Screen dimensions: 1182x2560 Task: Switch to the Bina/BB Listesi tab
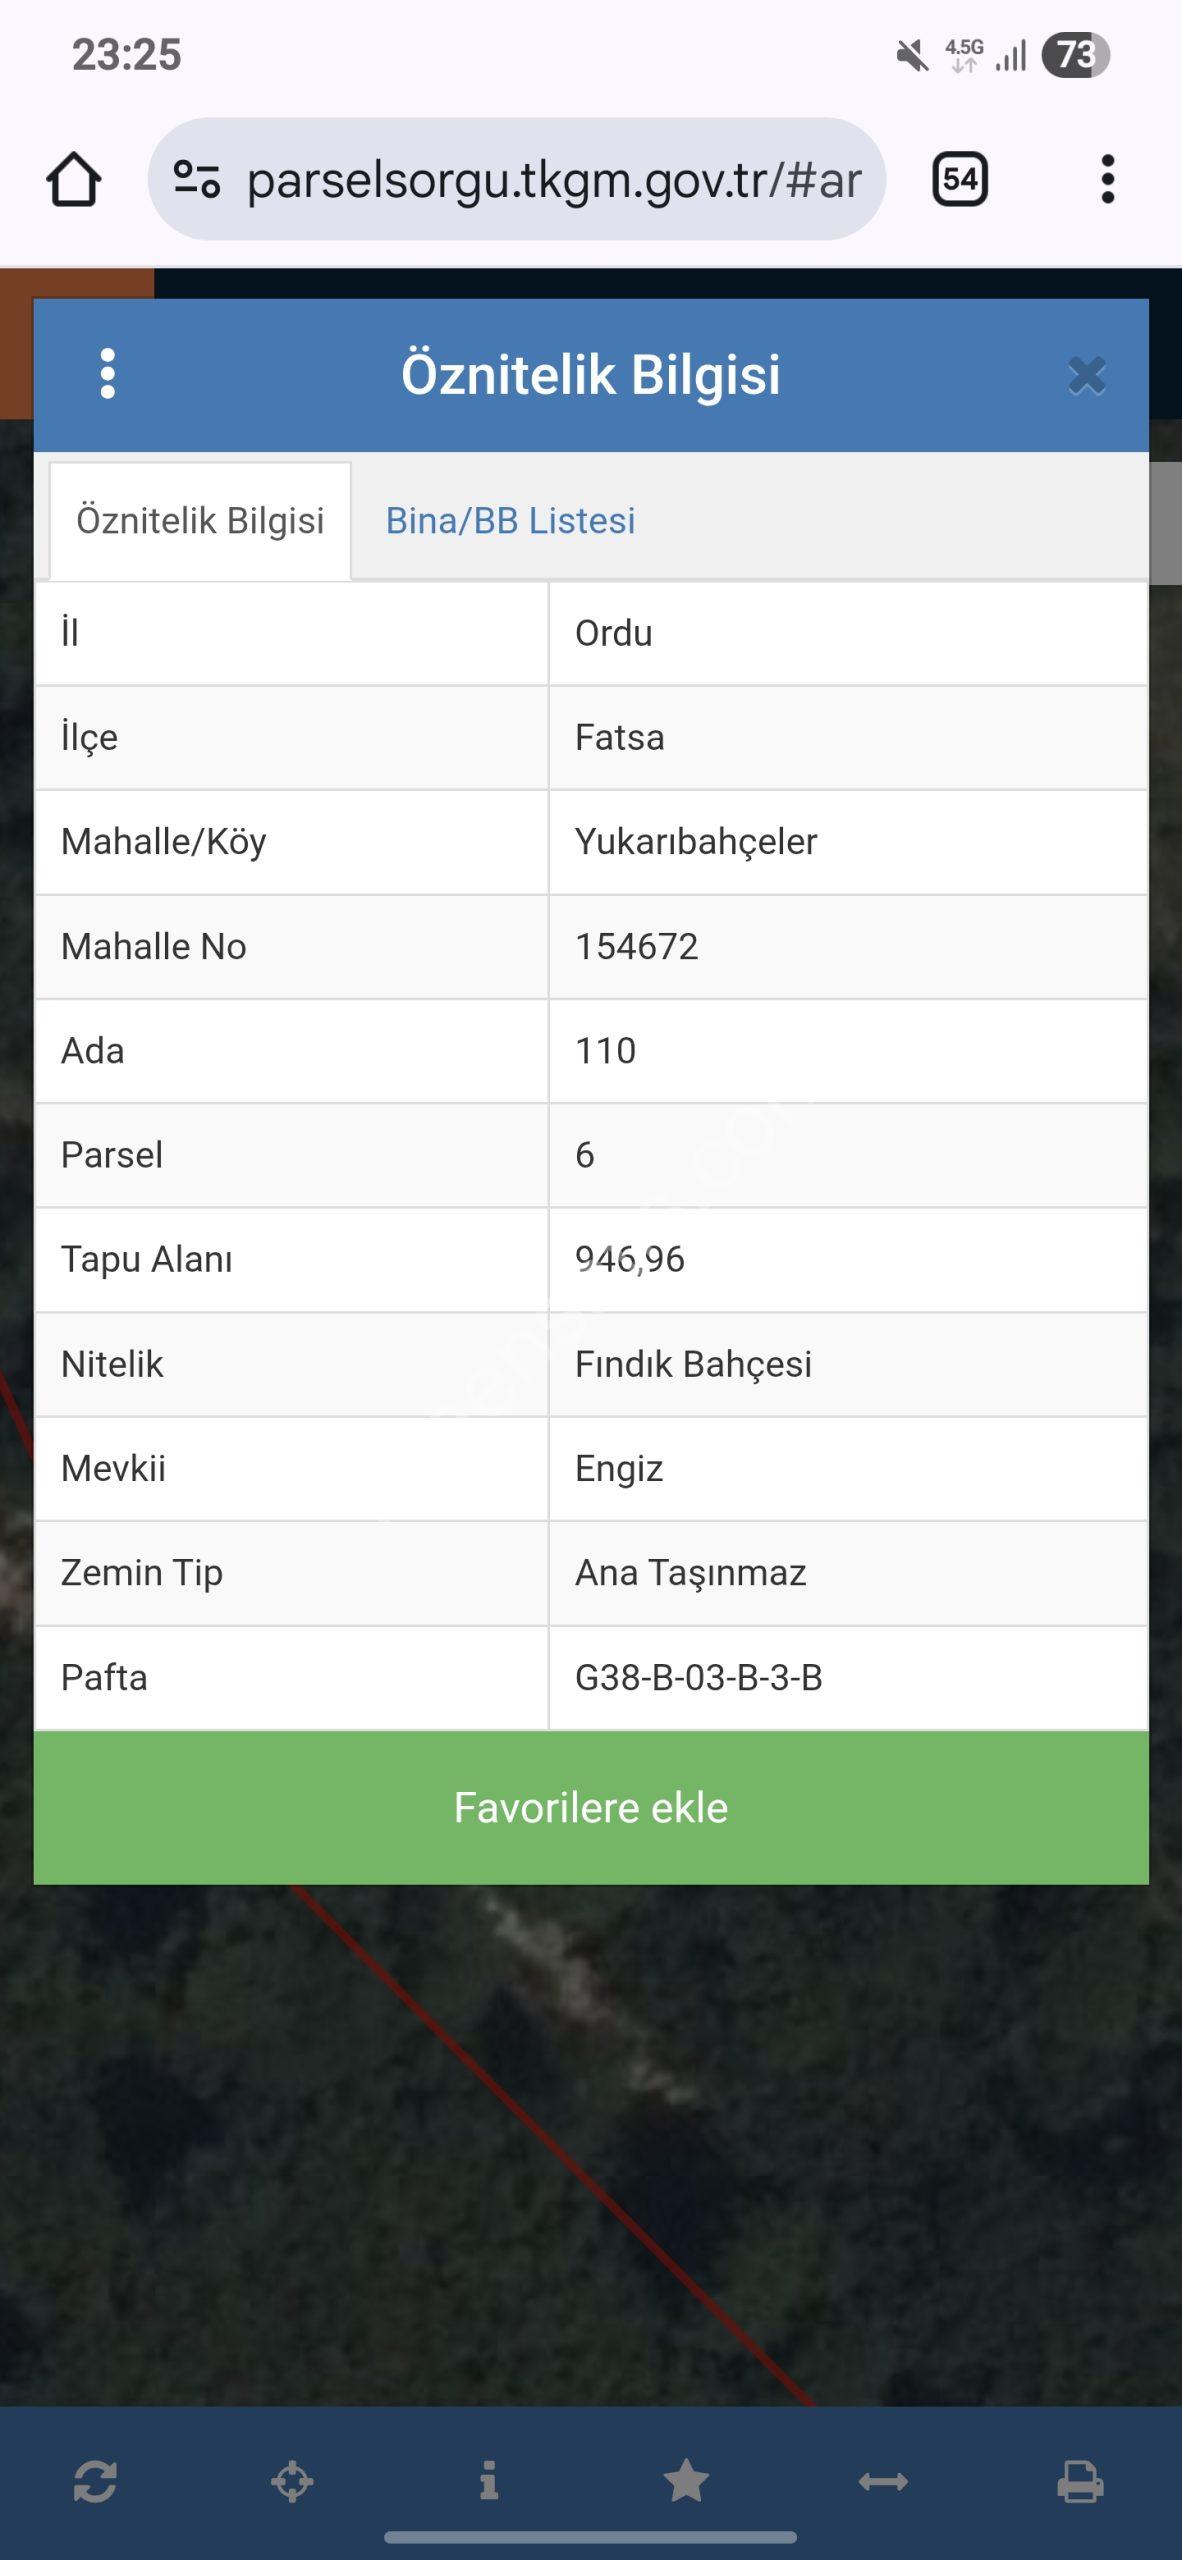pos(510,521)
